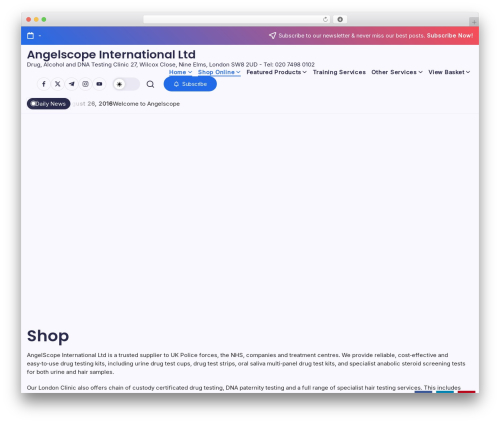Visit the Telegram social icon

(72, 84)
